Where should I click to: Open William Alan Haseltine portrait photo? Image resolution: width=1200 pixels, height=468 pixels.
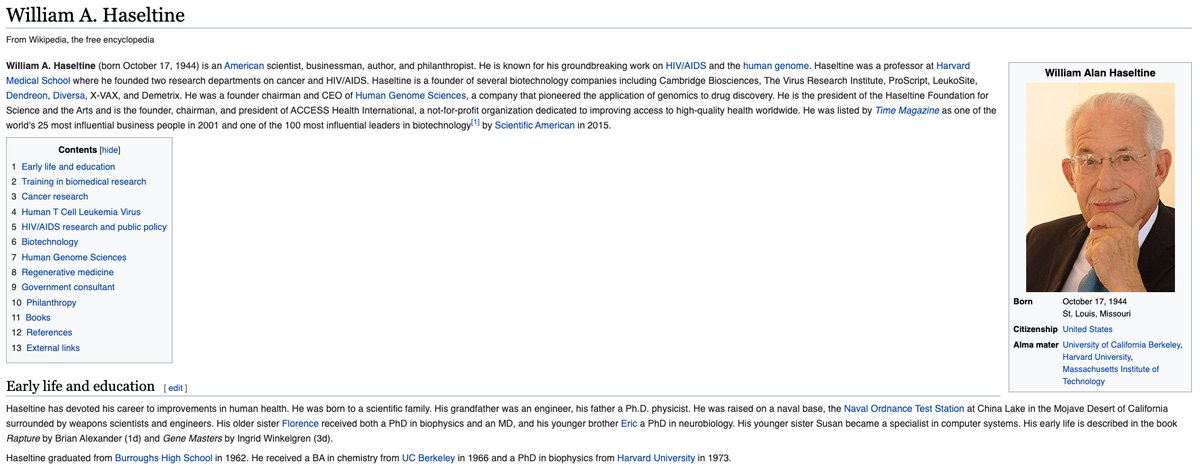click(x=1100, y=189)
